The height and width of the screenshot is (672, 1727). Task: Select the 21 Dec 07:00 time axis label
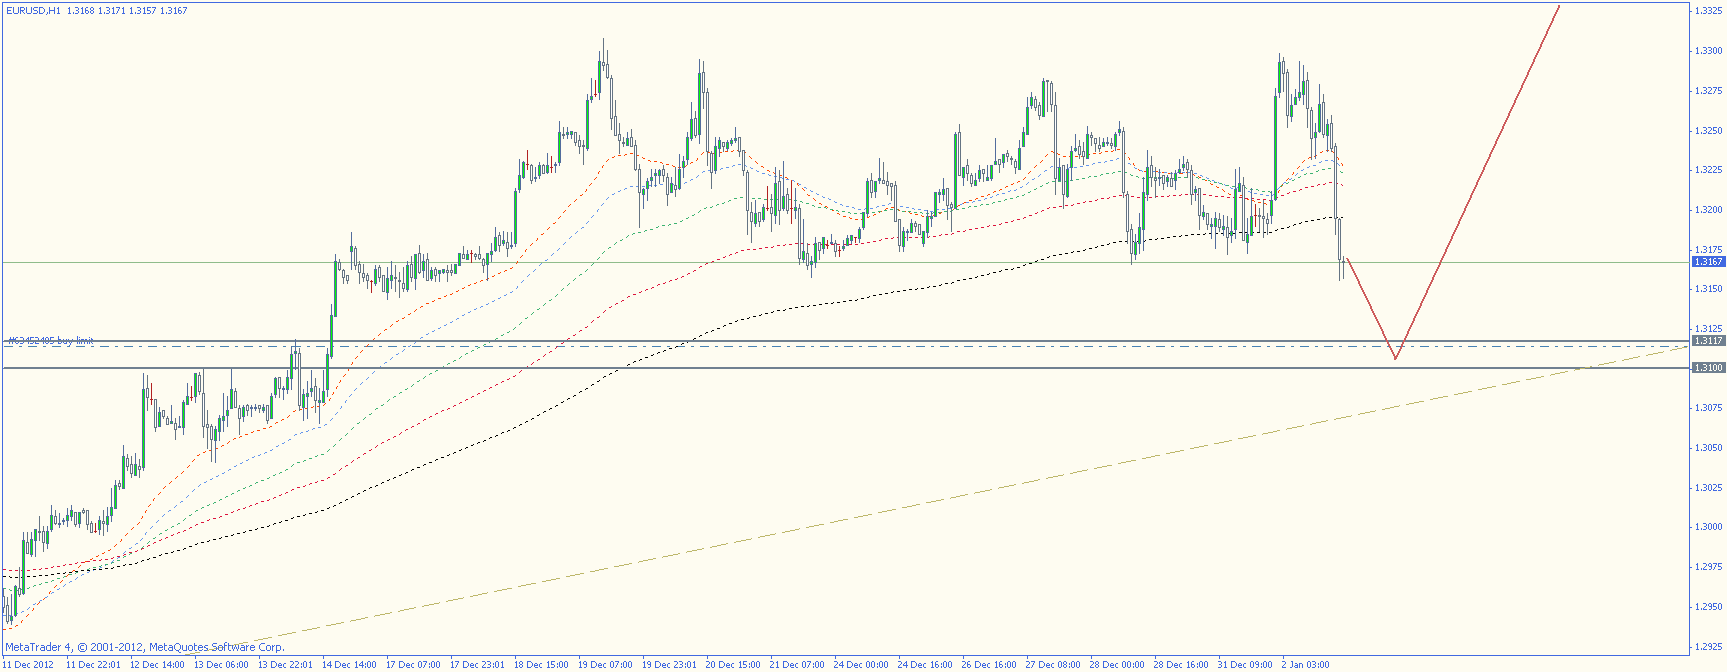tap(797, 664)
